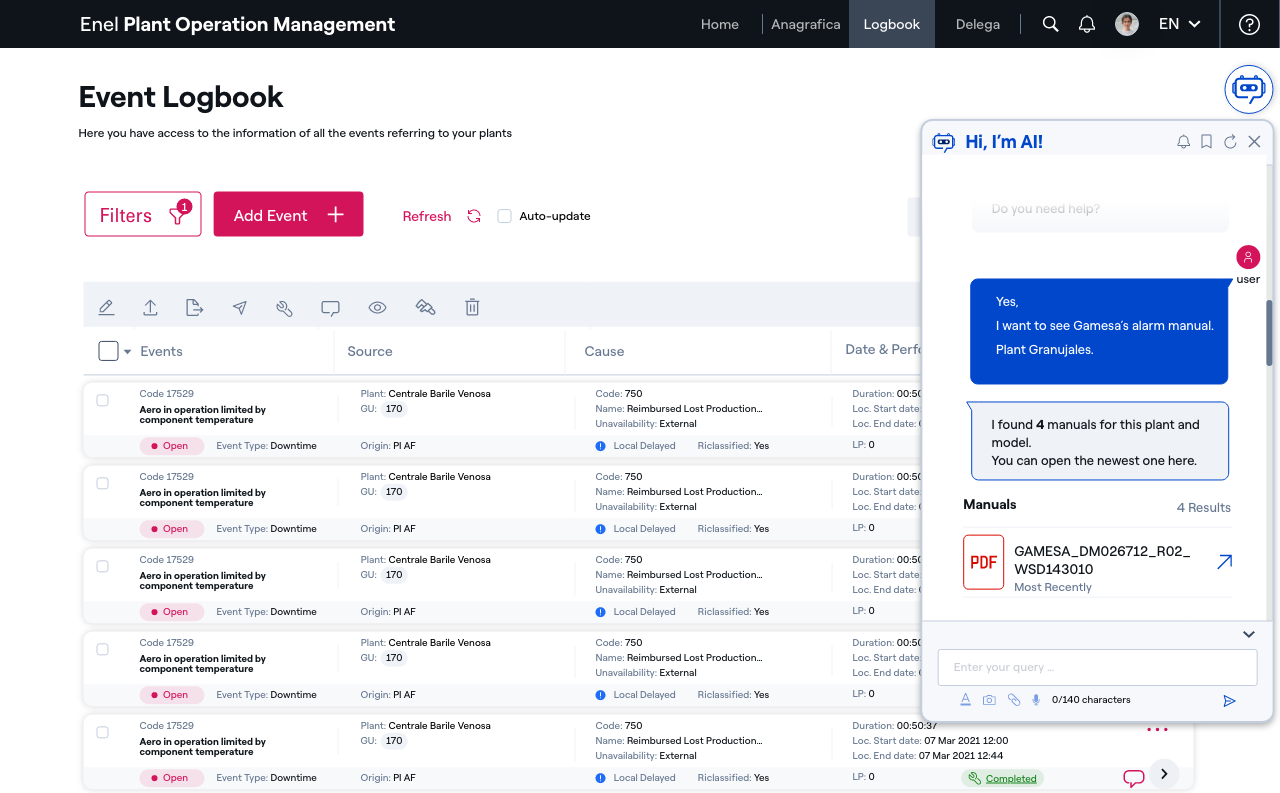Image resolution: width=1280 pixels, height=793 pixels.
Task: Click the send paper-plane icon in event toolbar
Action: pyautogui.click(x=240, y=308)
